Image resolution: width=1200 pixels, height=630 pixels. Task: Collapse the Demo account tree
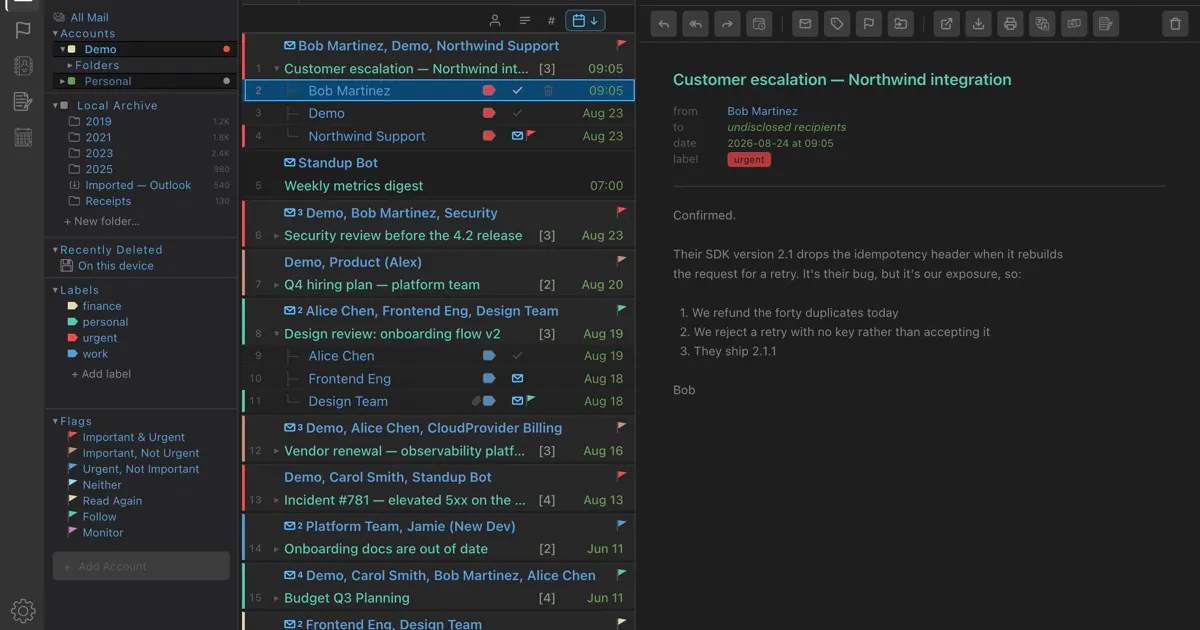[63, 49]
